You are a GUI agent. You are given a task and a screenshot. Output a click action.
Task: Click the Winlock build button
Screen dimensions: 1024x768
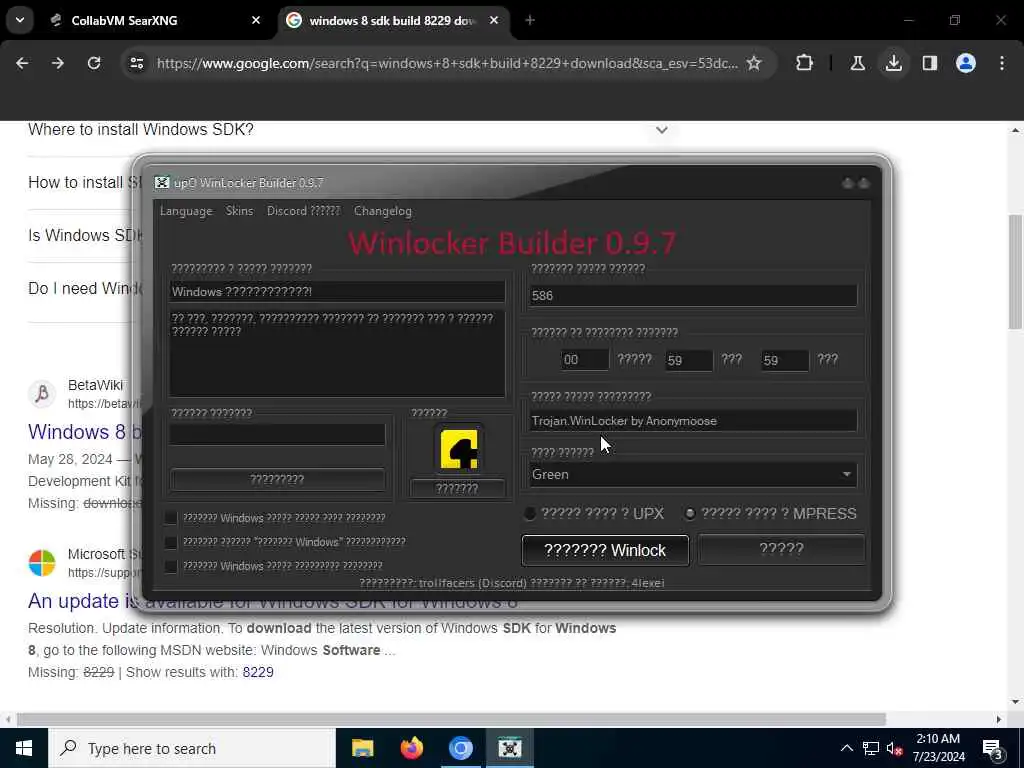(x=605, y=551)
